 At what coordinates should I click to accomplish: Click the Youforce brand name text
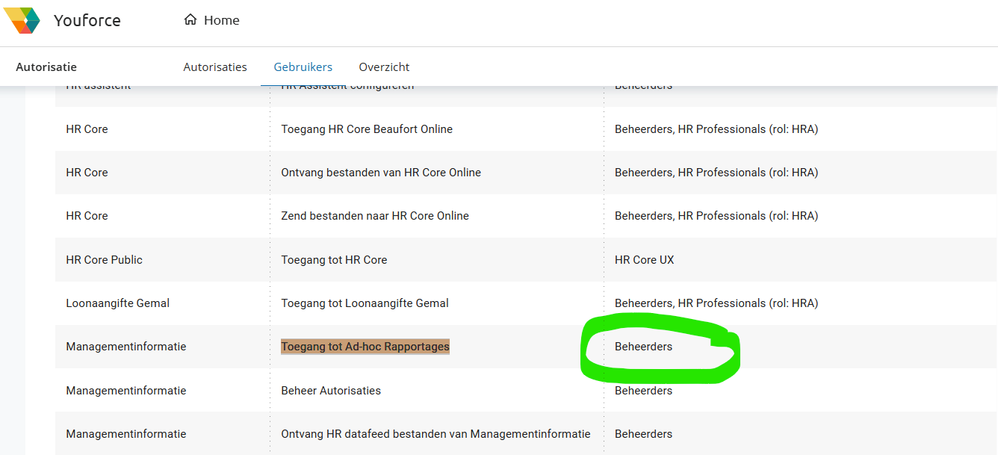[87, 20]
